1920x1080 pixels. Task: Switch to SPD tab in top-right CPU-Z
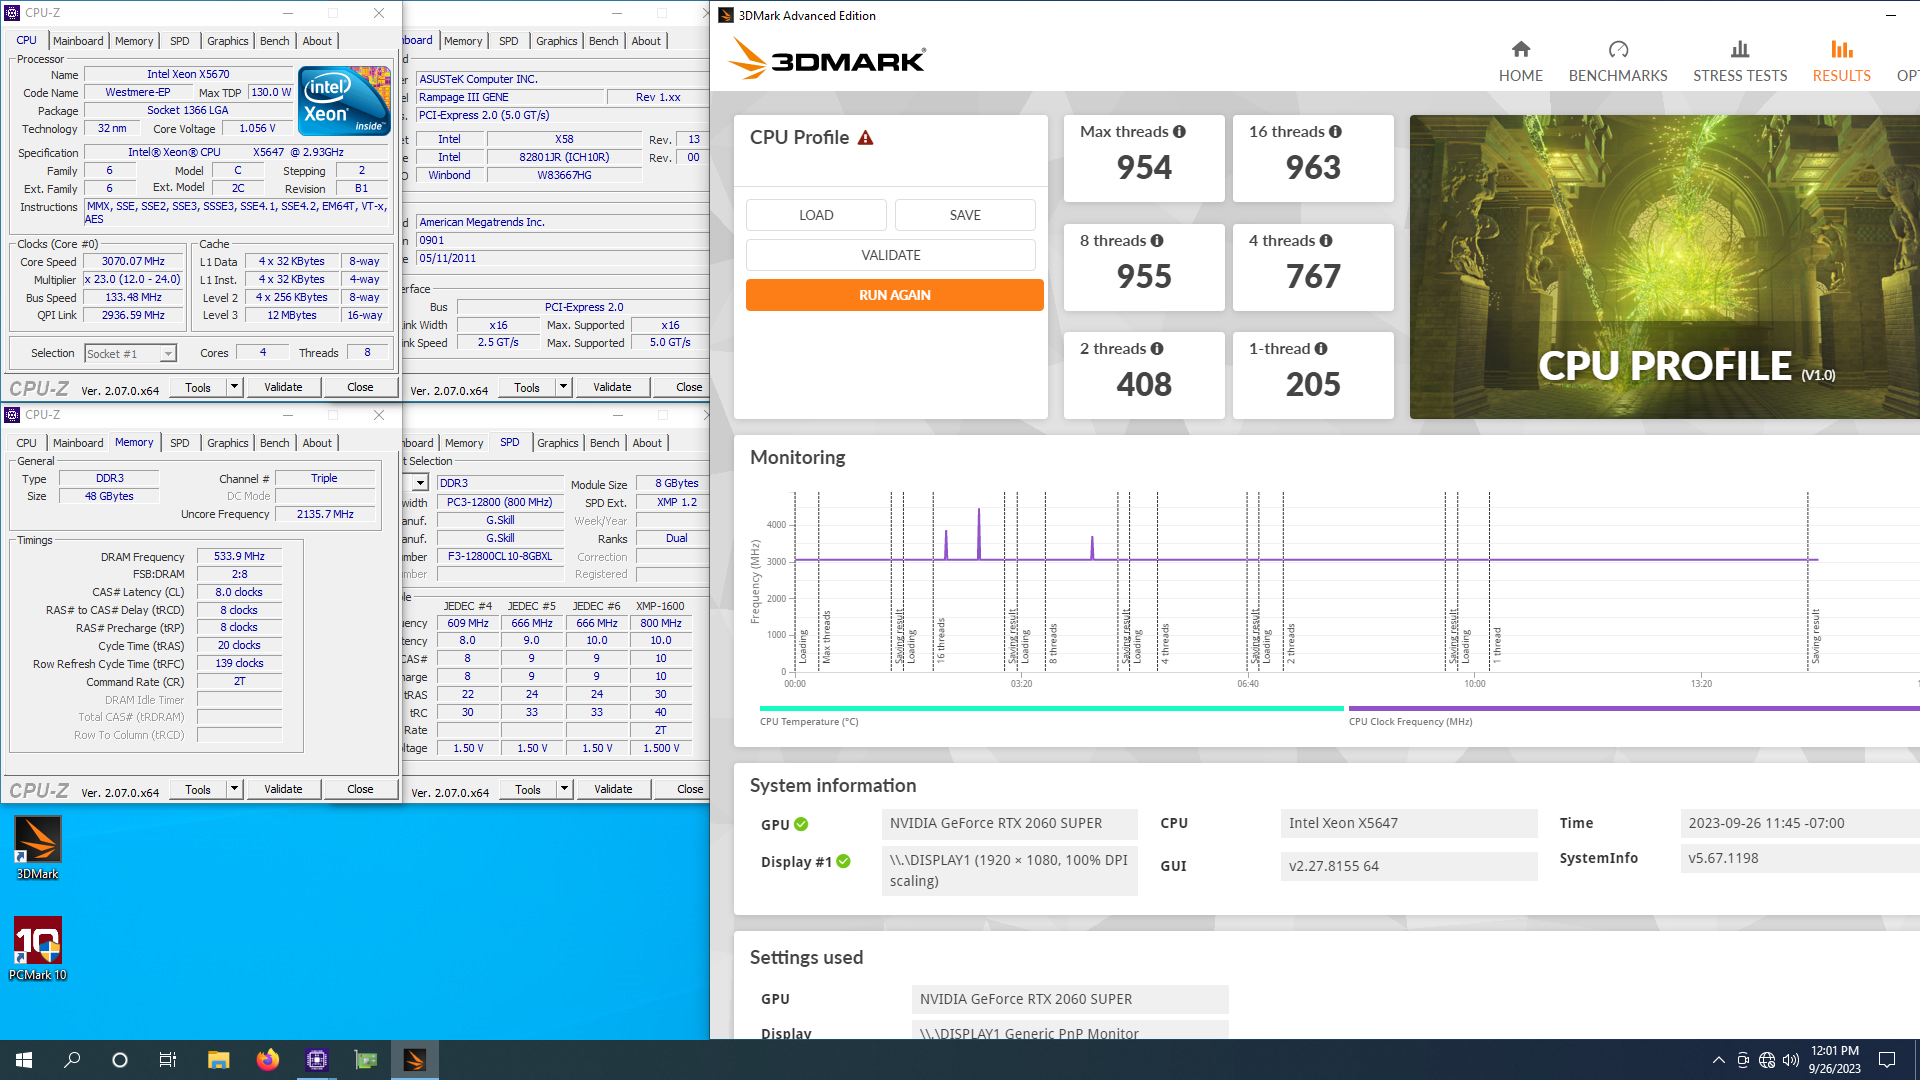[509, 41]
